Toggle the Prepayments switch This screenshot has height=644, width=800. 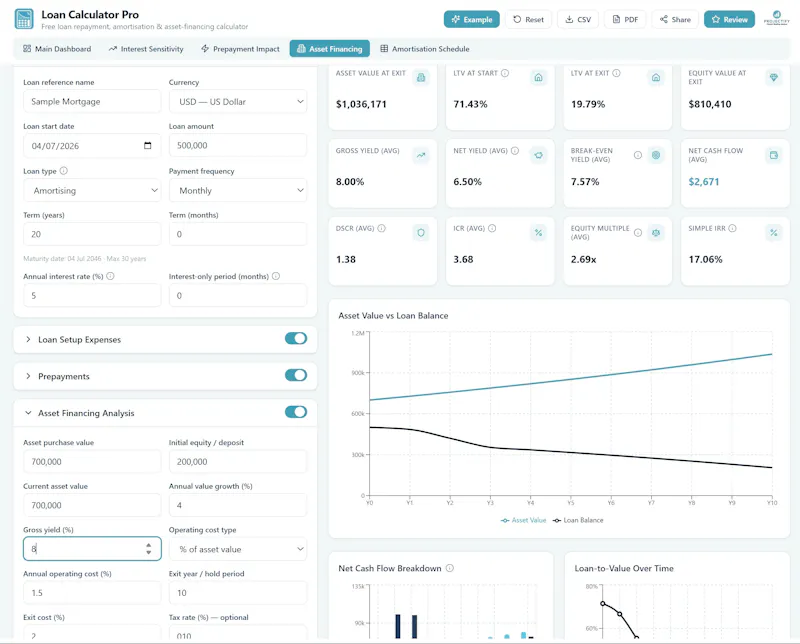click(x=296, y=375)
